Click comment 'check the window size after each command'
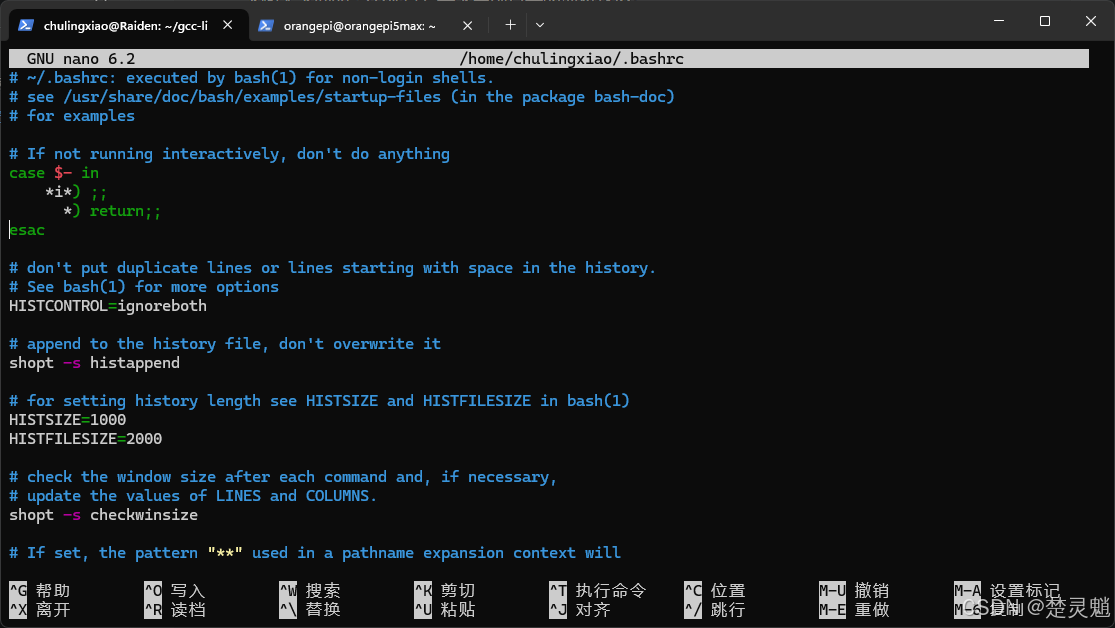Screen dimensions: 1115x628 [283, 477]
